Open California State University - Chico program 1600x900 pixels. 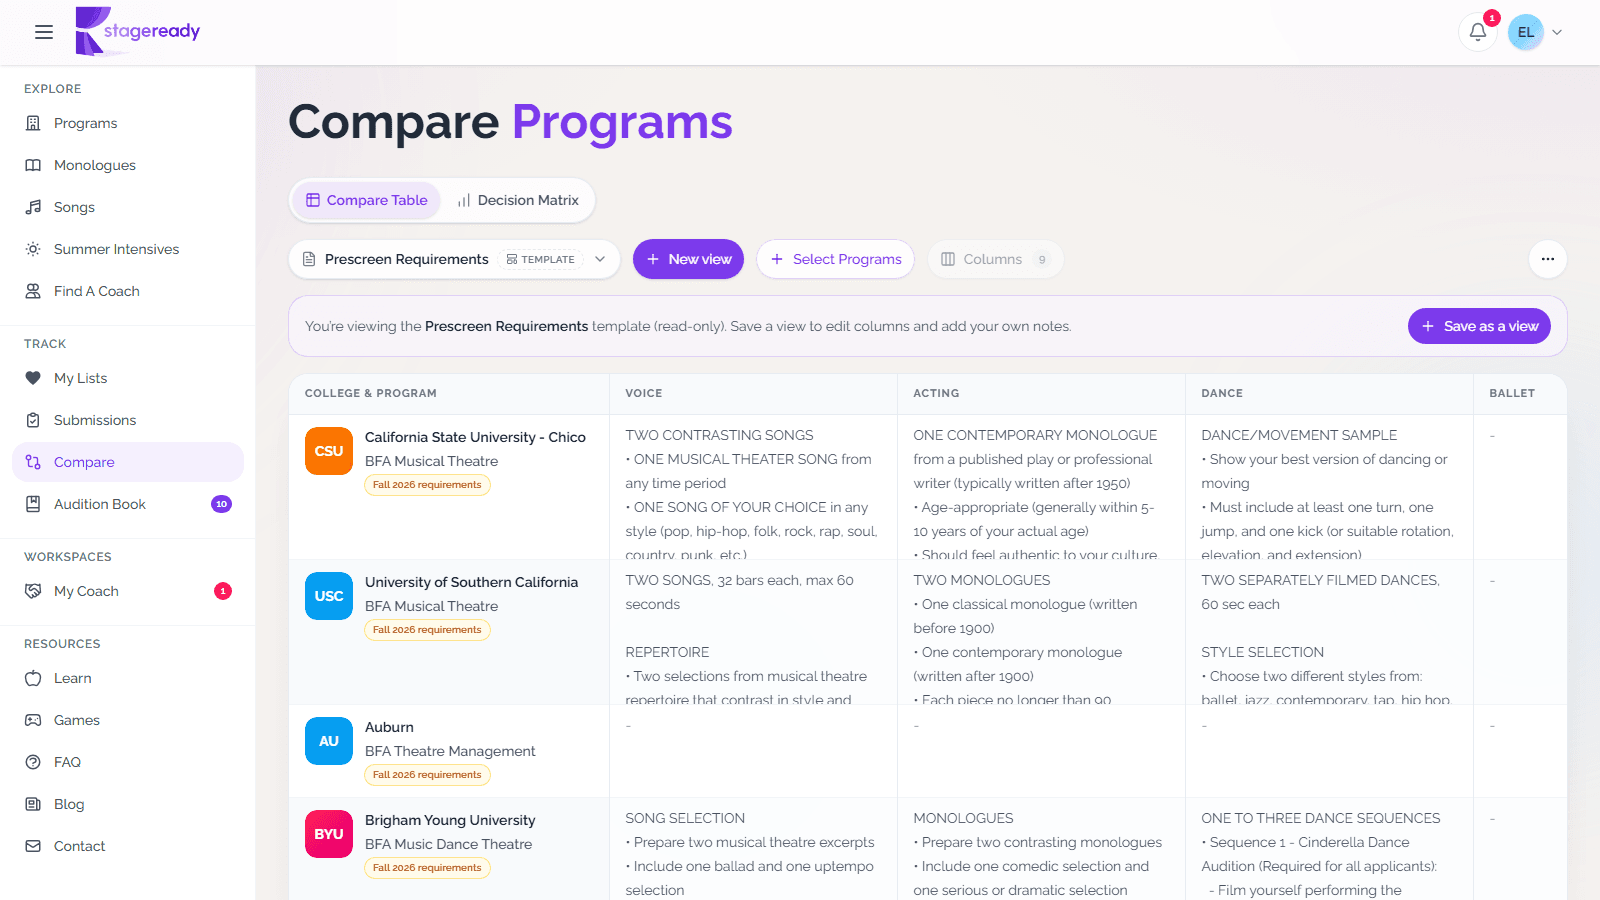(475, 437)
